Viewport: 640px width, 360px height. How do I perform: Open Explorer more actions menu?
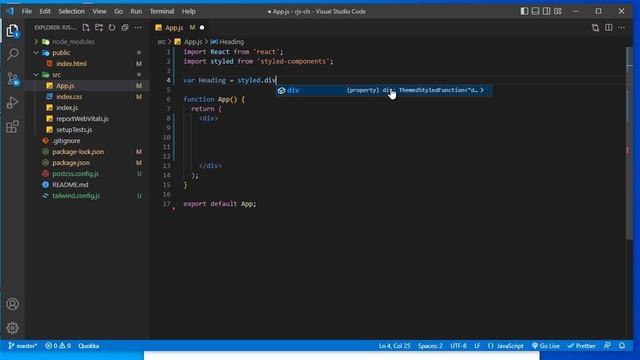click(138, 28)
